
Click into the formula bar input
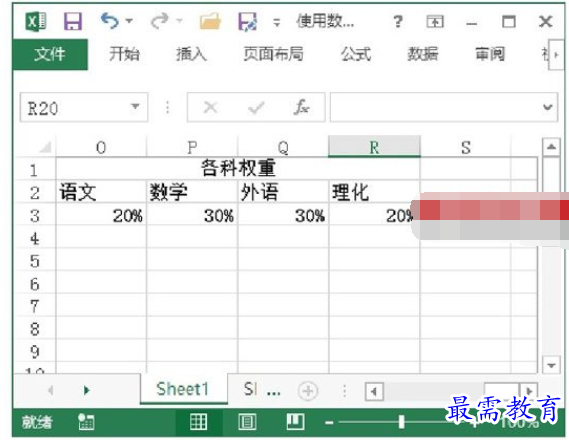[x=435, y=107]
